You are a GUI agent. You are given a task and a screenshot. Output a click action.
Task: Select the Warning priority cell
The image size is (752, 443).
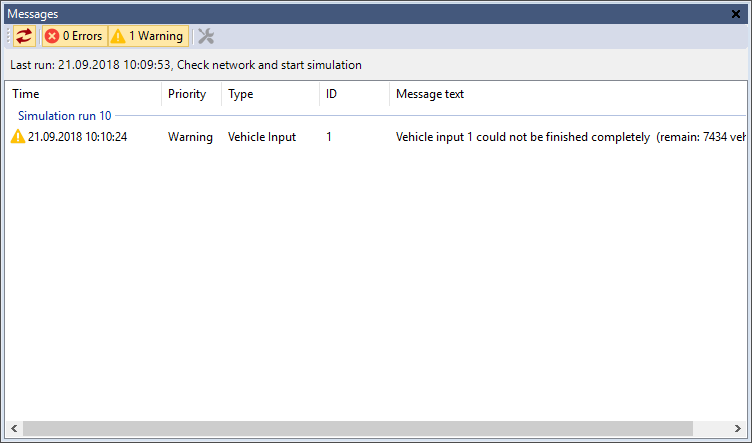pyautogui.click(x=190, y=137)
